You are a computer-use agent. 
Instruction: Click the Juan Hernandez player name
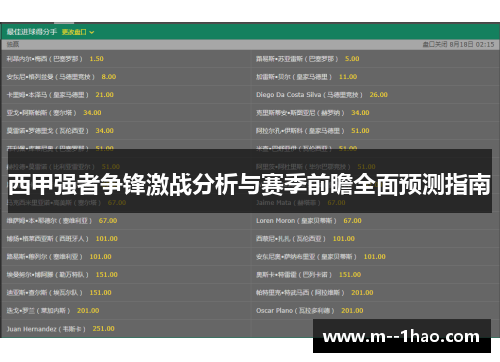pos(31,329)
